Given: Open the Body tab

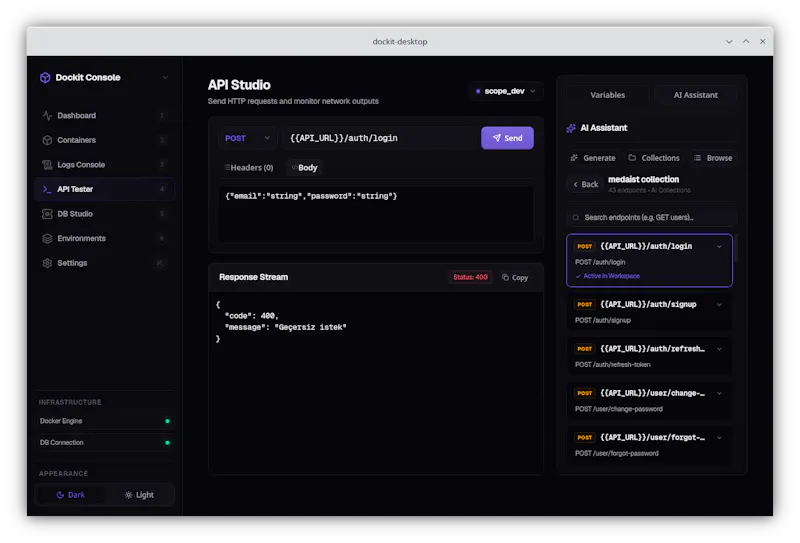Looking at the screenshot, I should pyautogui.click(x=305, y=167).
